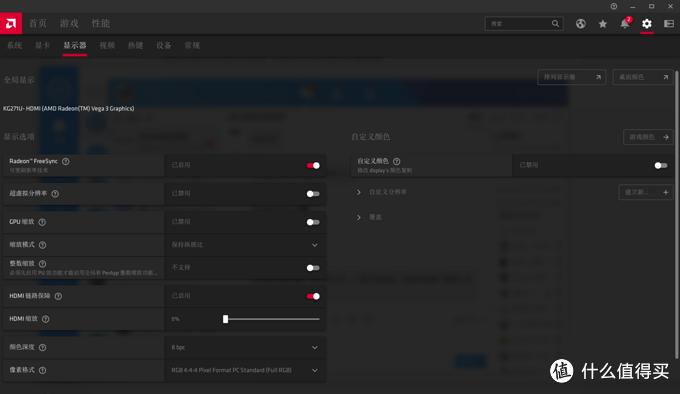Click help icon beside HDMI 链路保障
This screenshot has width=680, height=394.
[58, 296]
